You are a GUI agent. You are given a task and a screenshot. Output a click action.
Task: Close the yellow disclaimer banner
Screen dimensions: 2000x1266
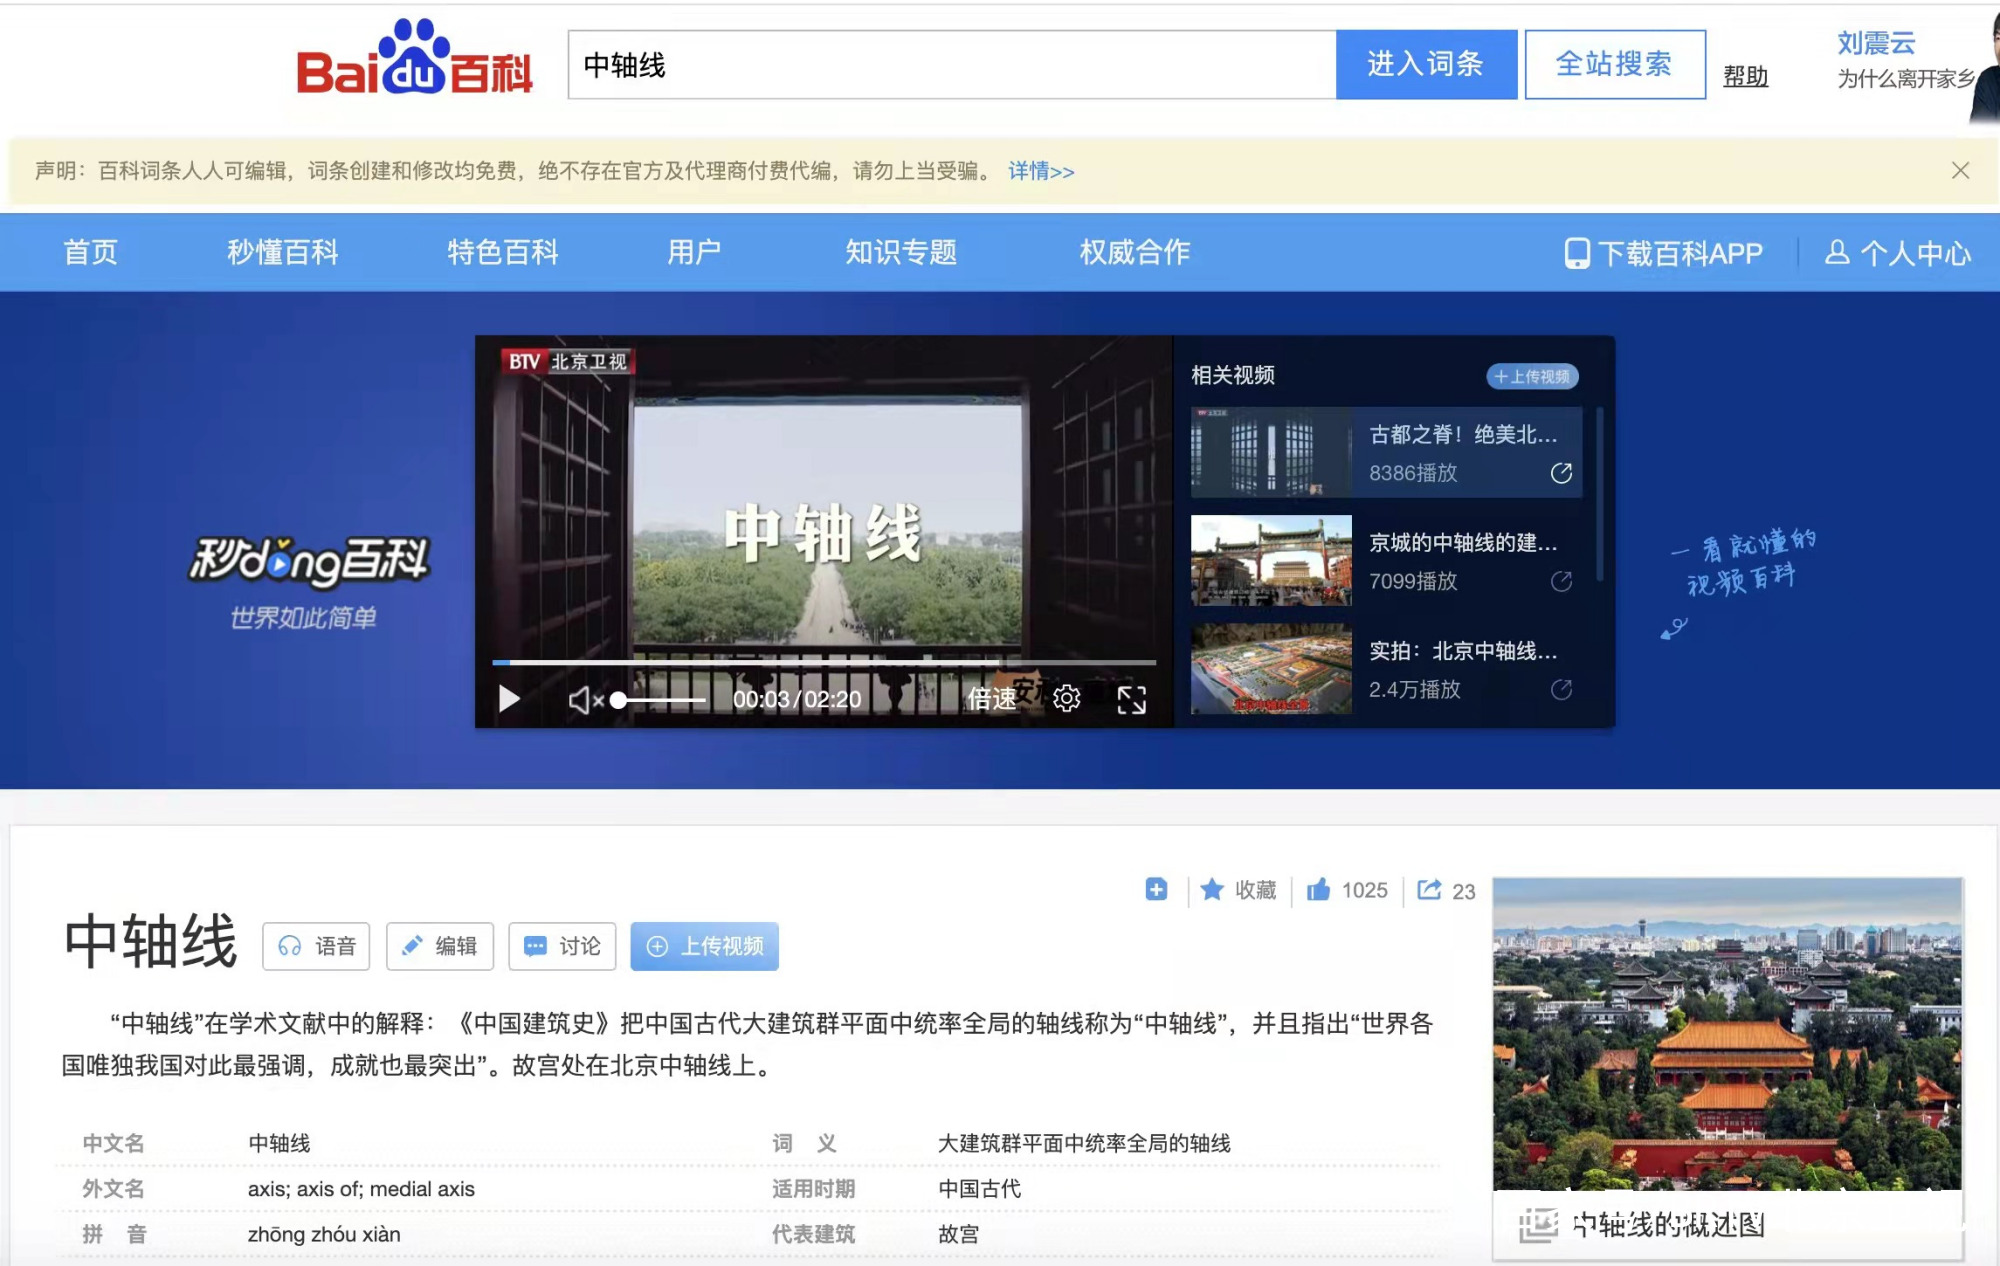click(x=1960, y=171)
